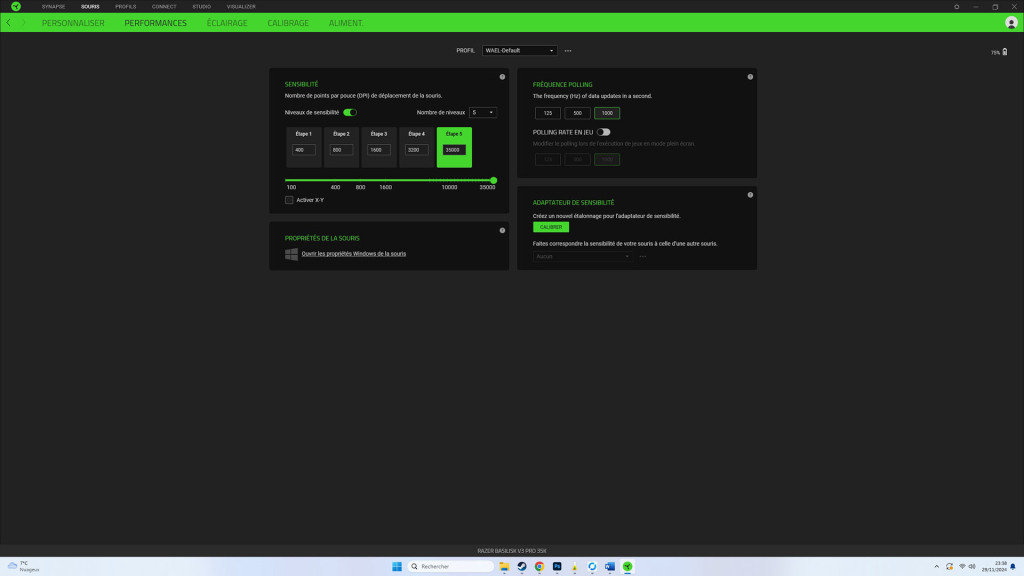Open Windows mouse properties link
Image resolution: width=1024 pixels, height=576 pixels.
coord(353,253)
